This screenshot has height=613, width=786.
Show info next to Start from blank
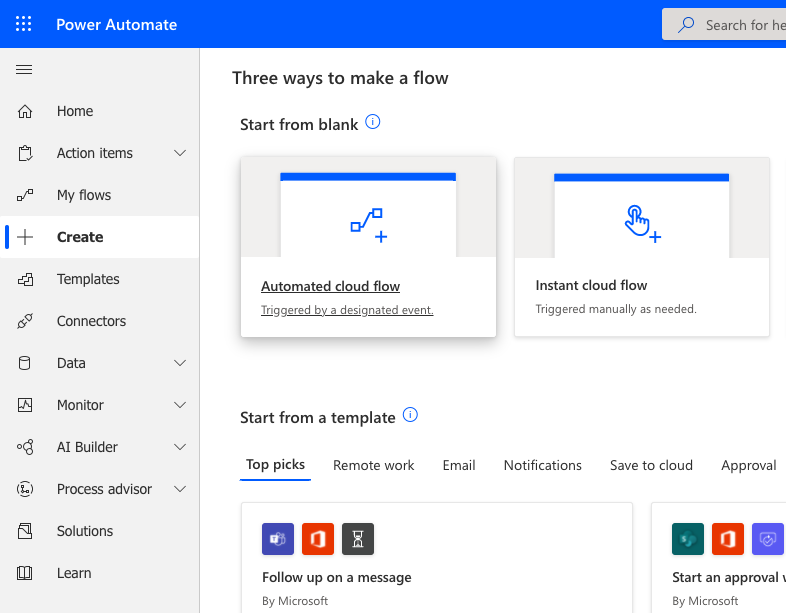(373, 122)
